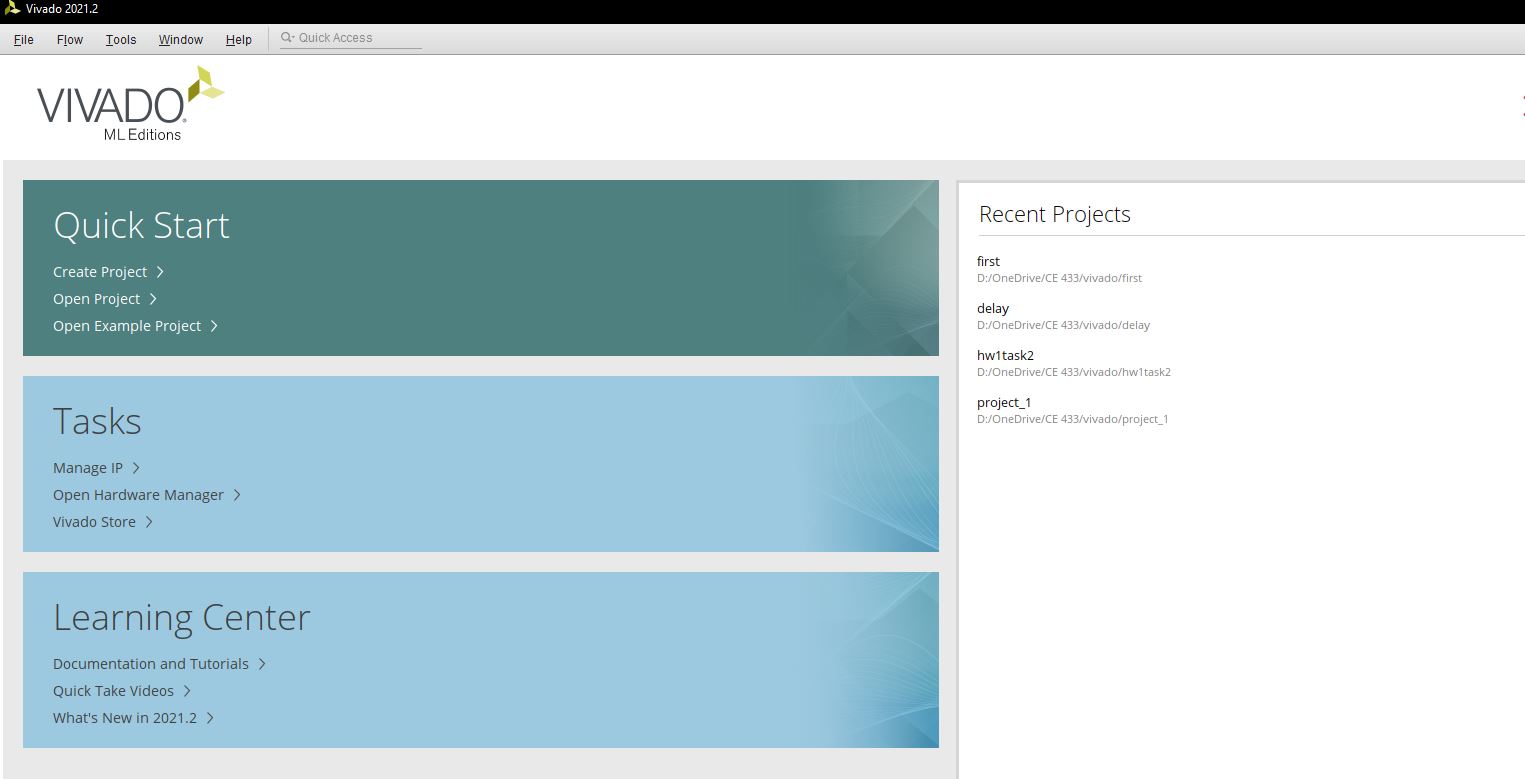Screen dimensions: 1525x779
Task: Click chevron next to Vivado Store
Action: coord(149,522)
